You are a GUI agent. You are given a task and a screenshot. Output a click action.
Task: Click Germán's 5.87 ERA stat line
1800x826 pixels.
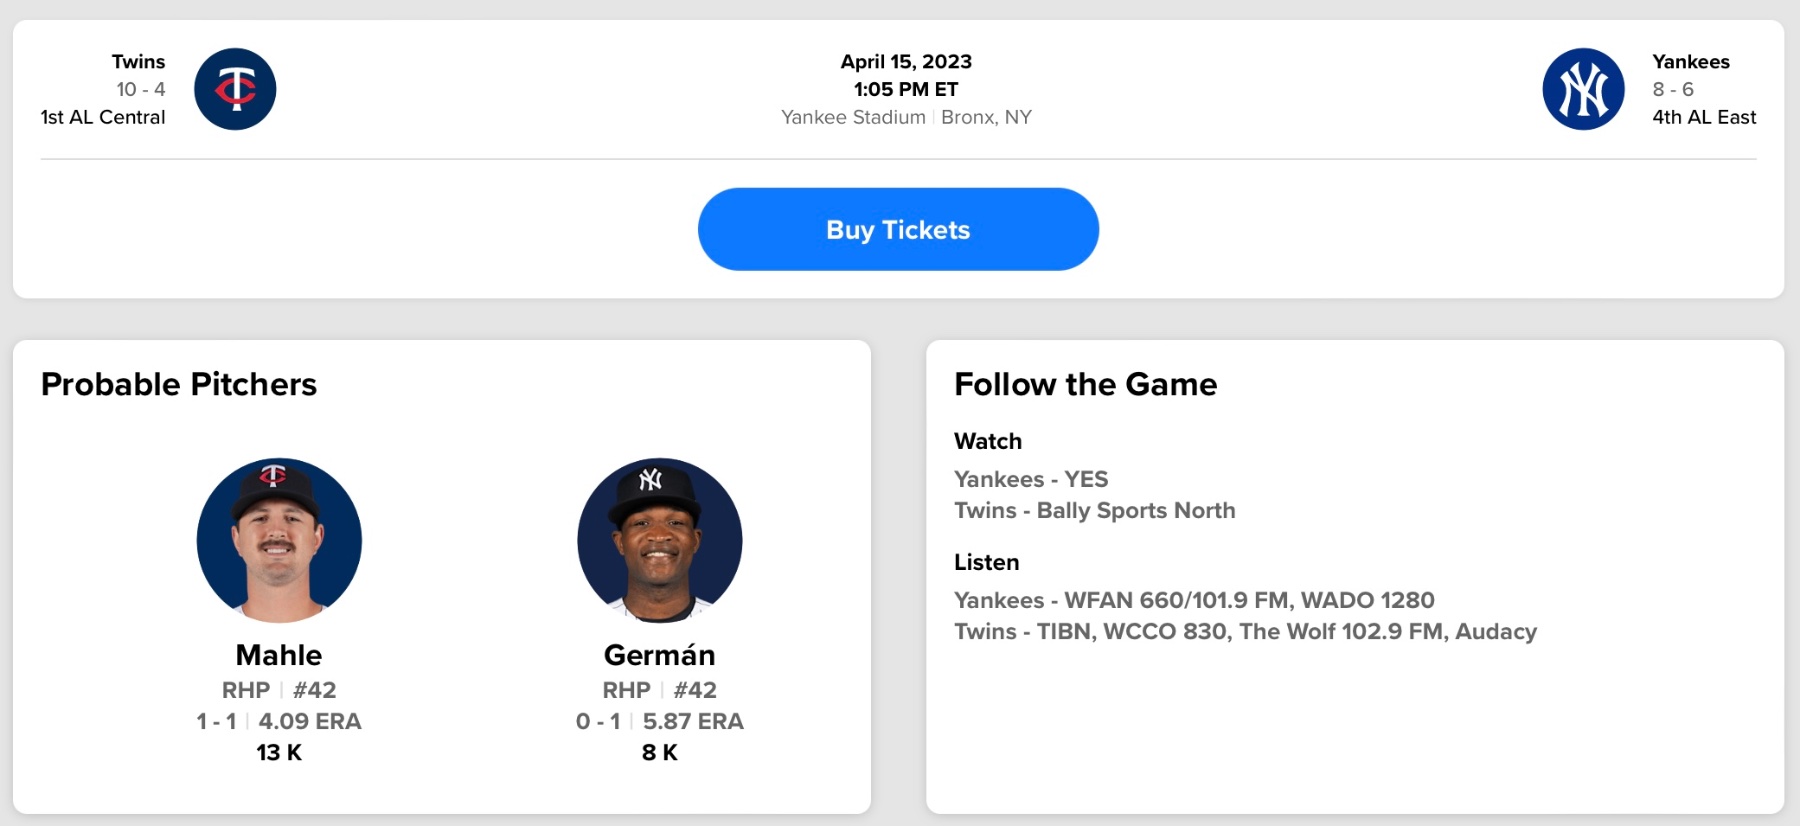pos(692,721)
